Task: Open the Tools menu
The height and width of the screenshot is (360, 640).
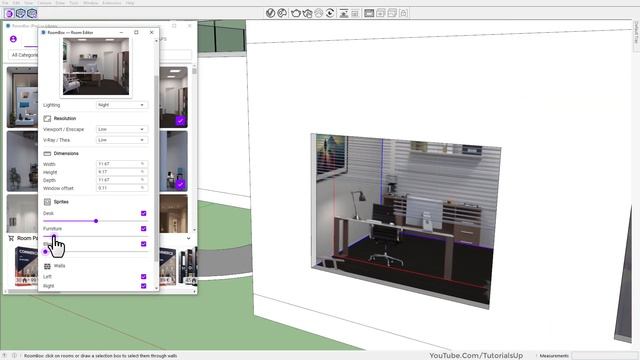Action: 73,3
